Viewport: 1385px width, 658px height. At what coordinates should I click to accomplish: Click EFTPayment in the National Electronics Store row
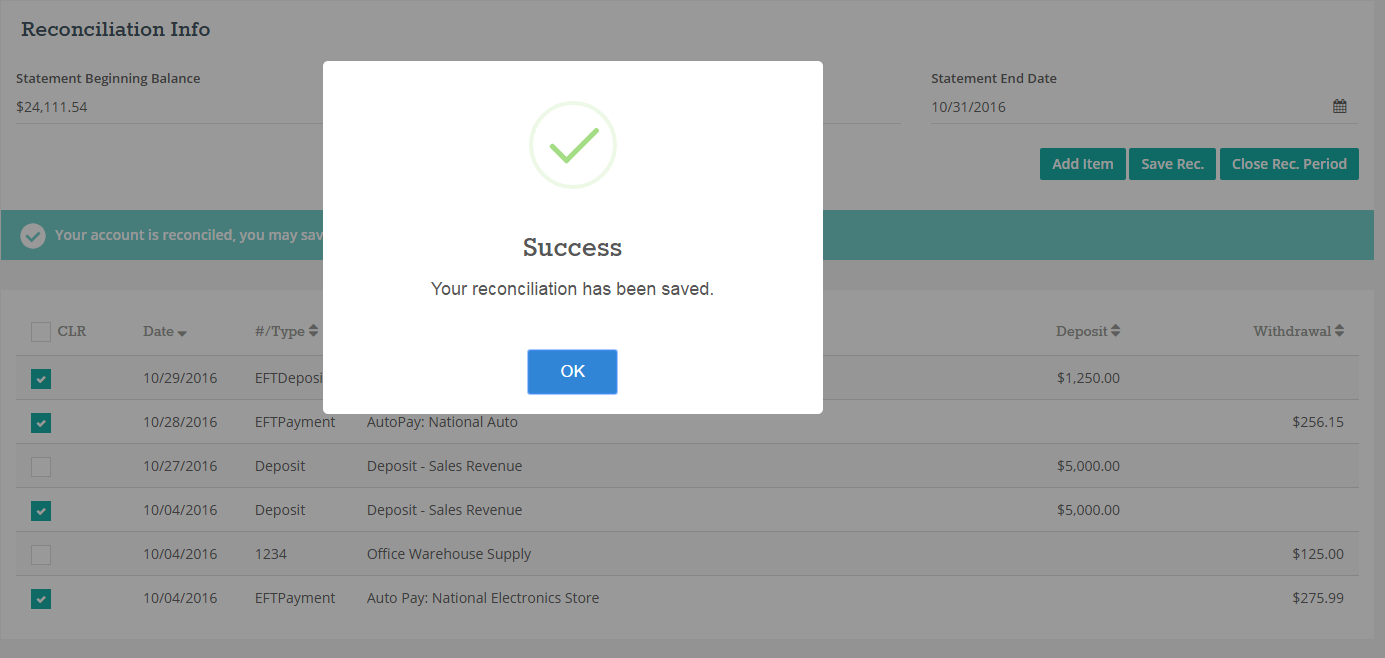tap(295, 598)
